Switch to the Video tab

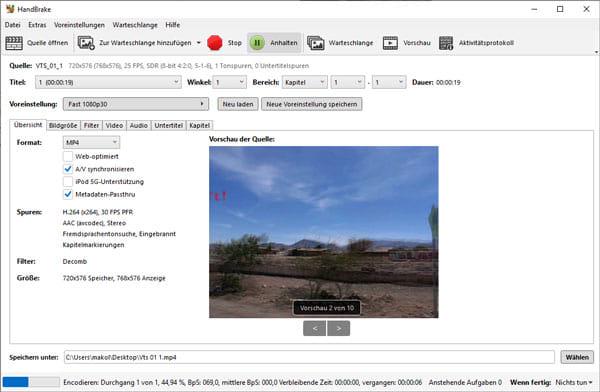tap(114, 125)
